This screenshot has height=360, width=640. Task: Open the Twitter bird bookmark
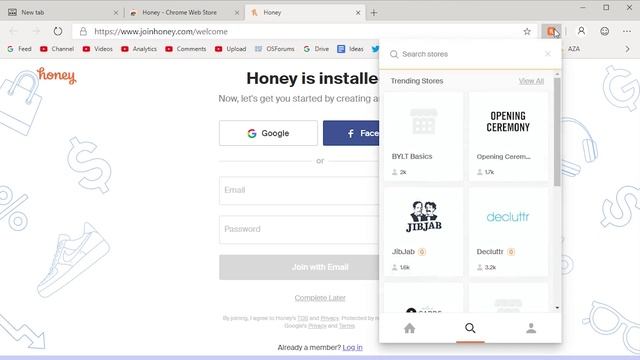375,49
